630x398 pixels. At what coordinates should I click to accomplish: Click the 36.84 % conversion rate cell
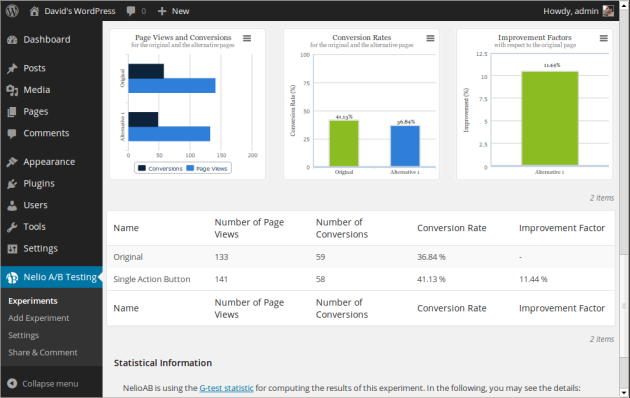pyautogui.click(x=431, y=257)
